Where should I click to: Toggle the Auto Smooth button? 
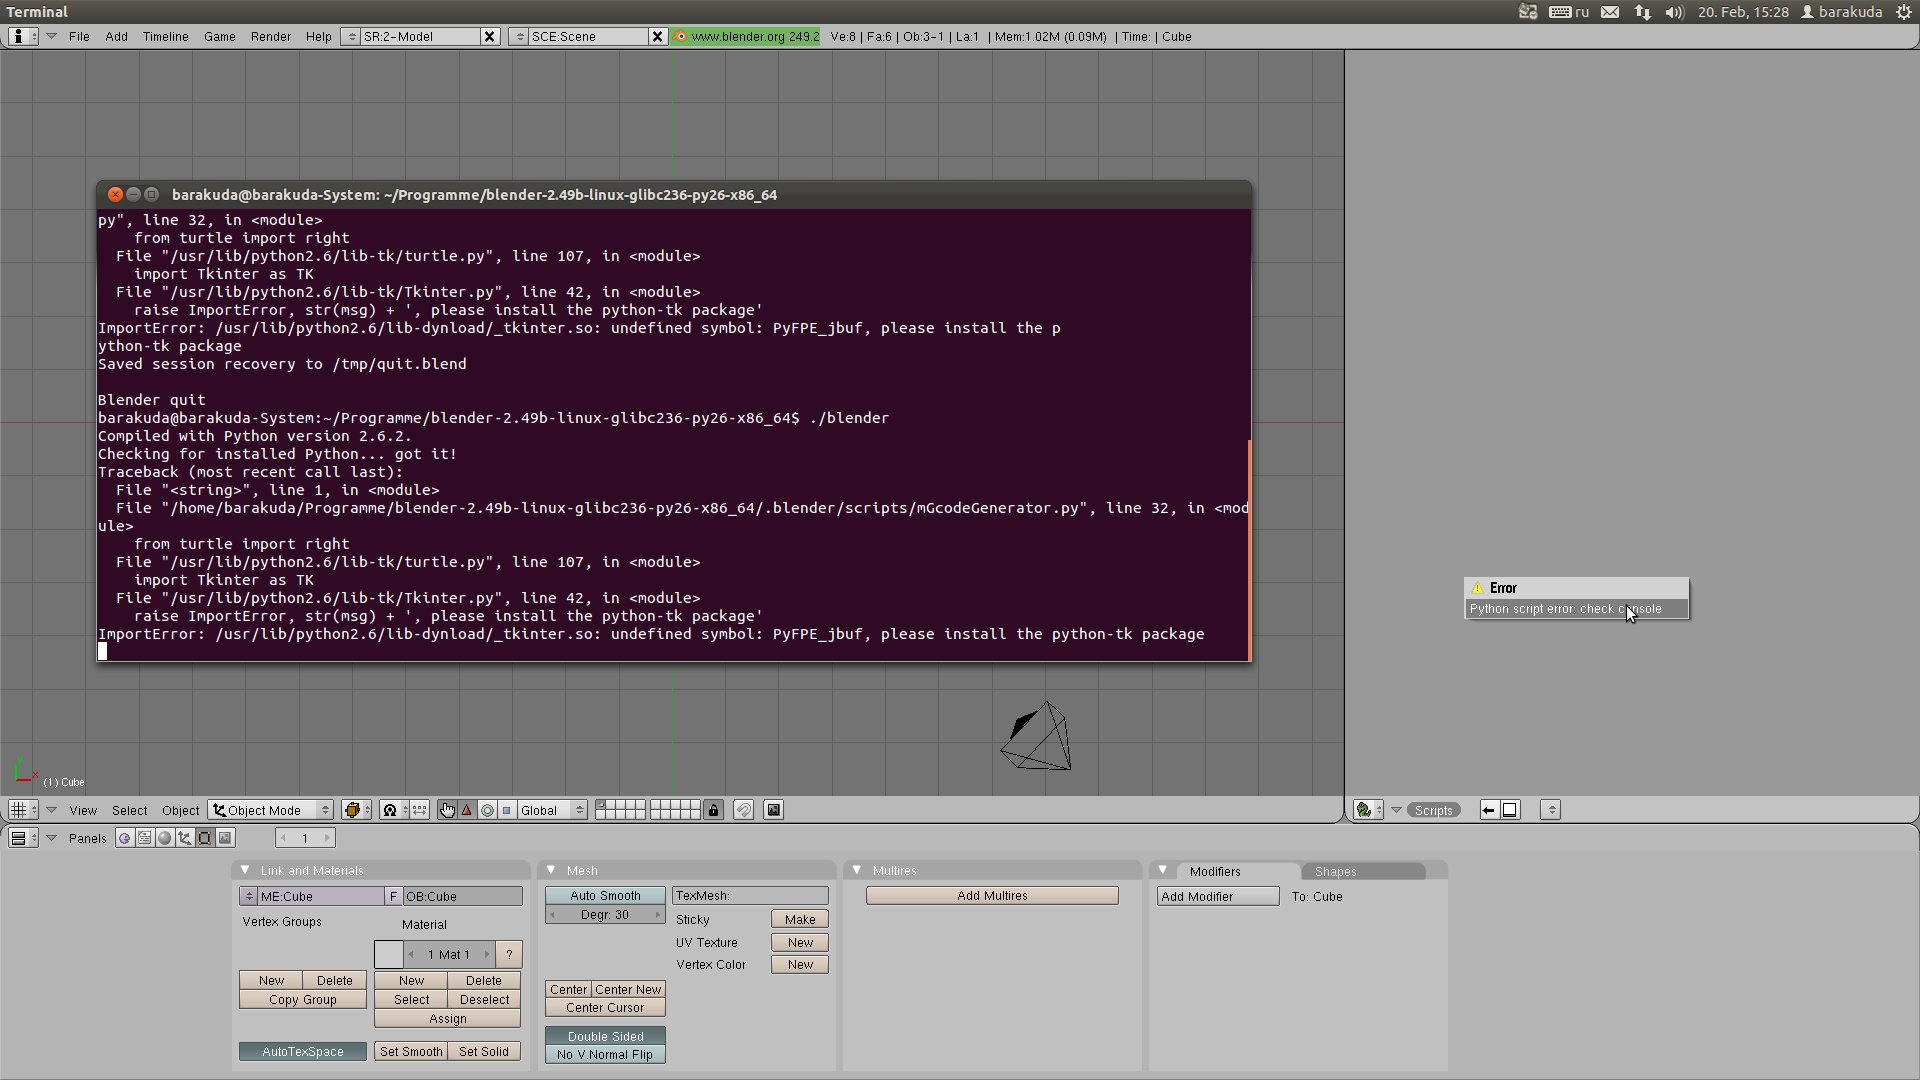tap(605, 896)
